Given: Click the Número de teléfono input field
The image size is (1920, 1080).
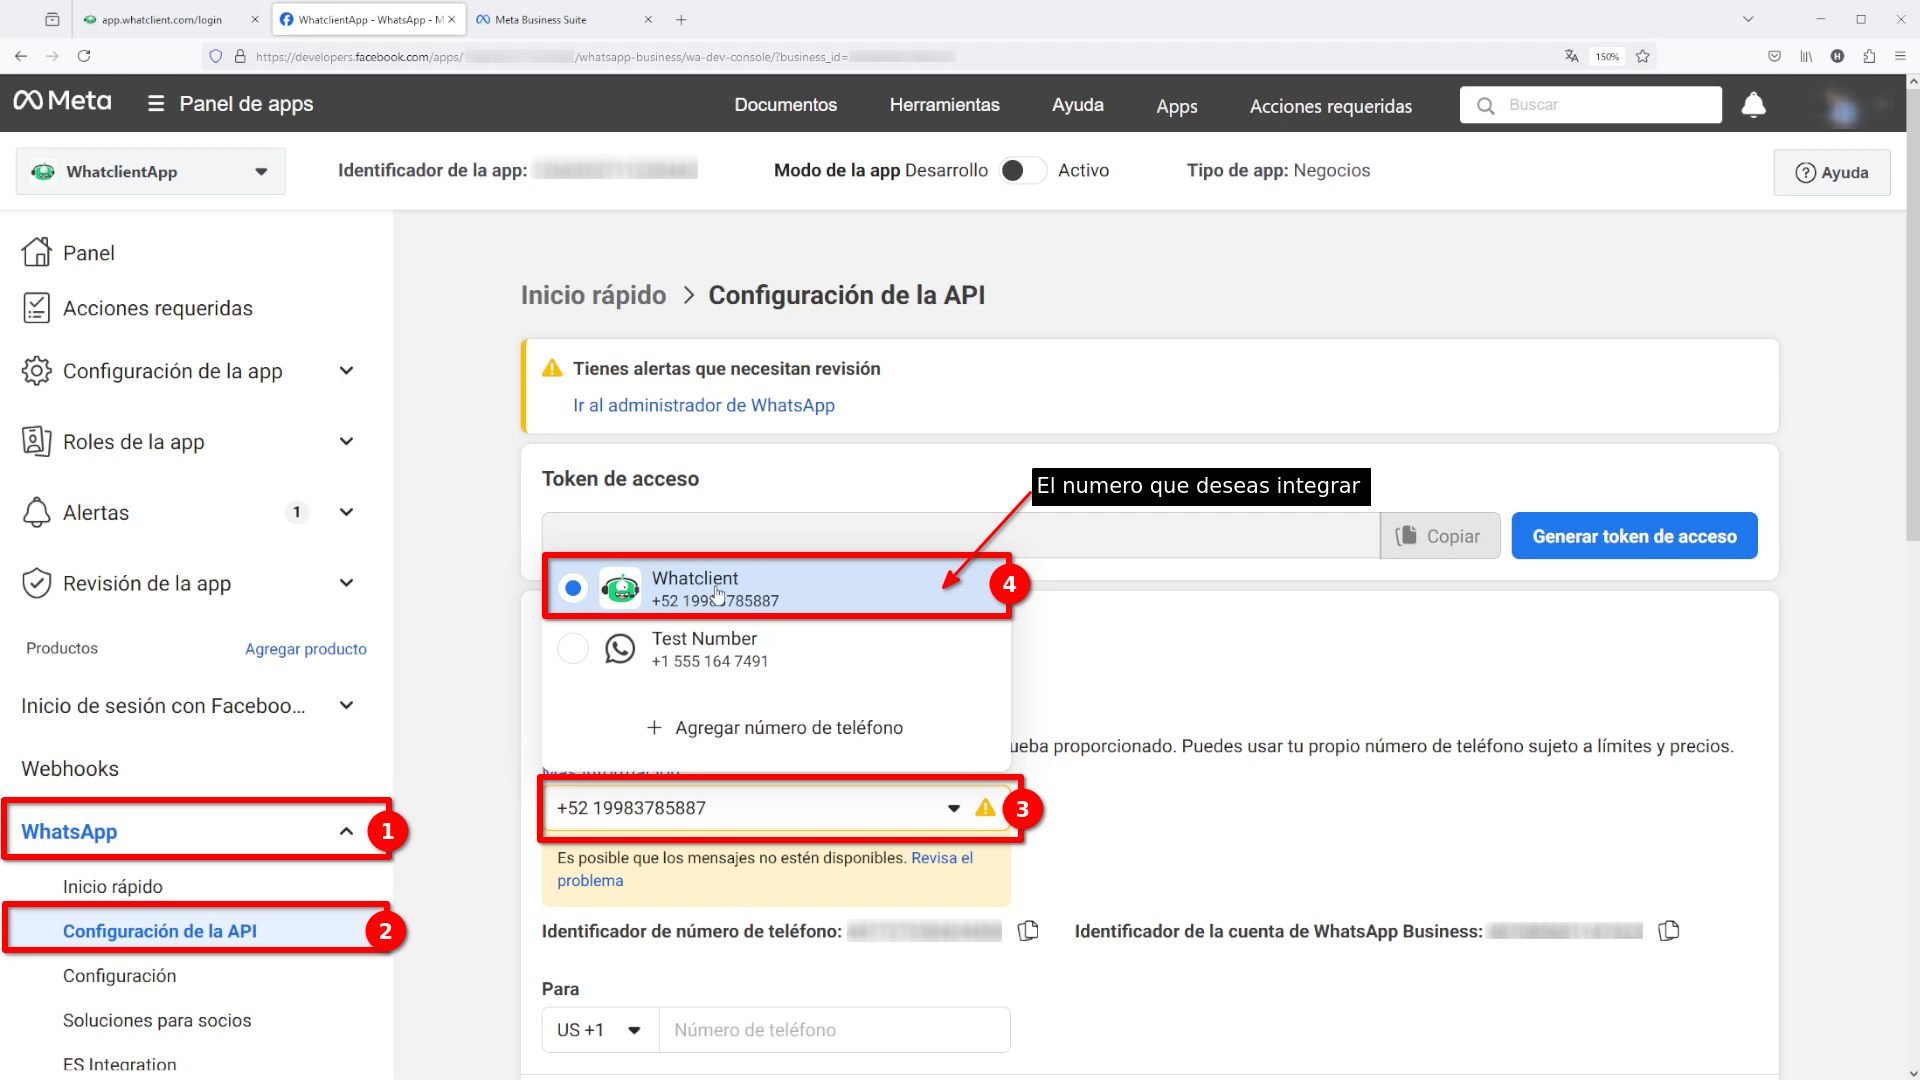Looking at the screenshot, I should pos(834,1030).
